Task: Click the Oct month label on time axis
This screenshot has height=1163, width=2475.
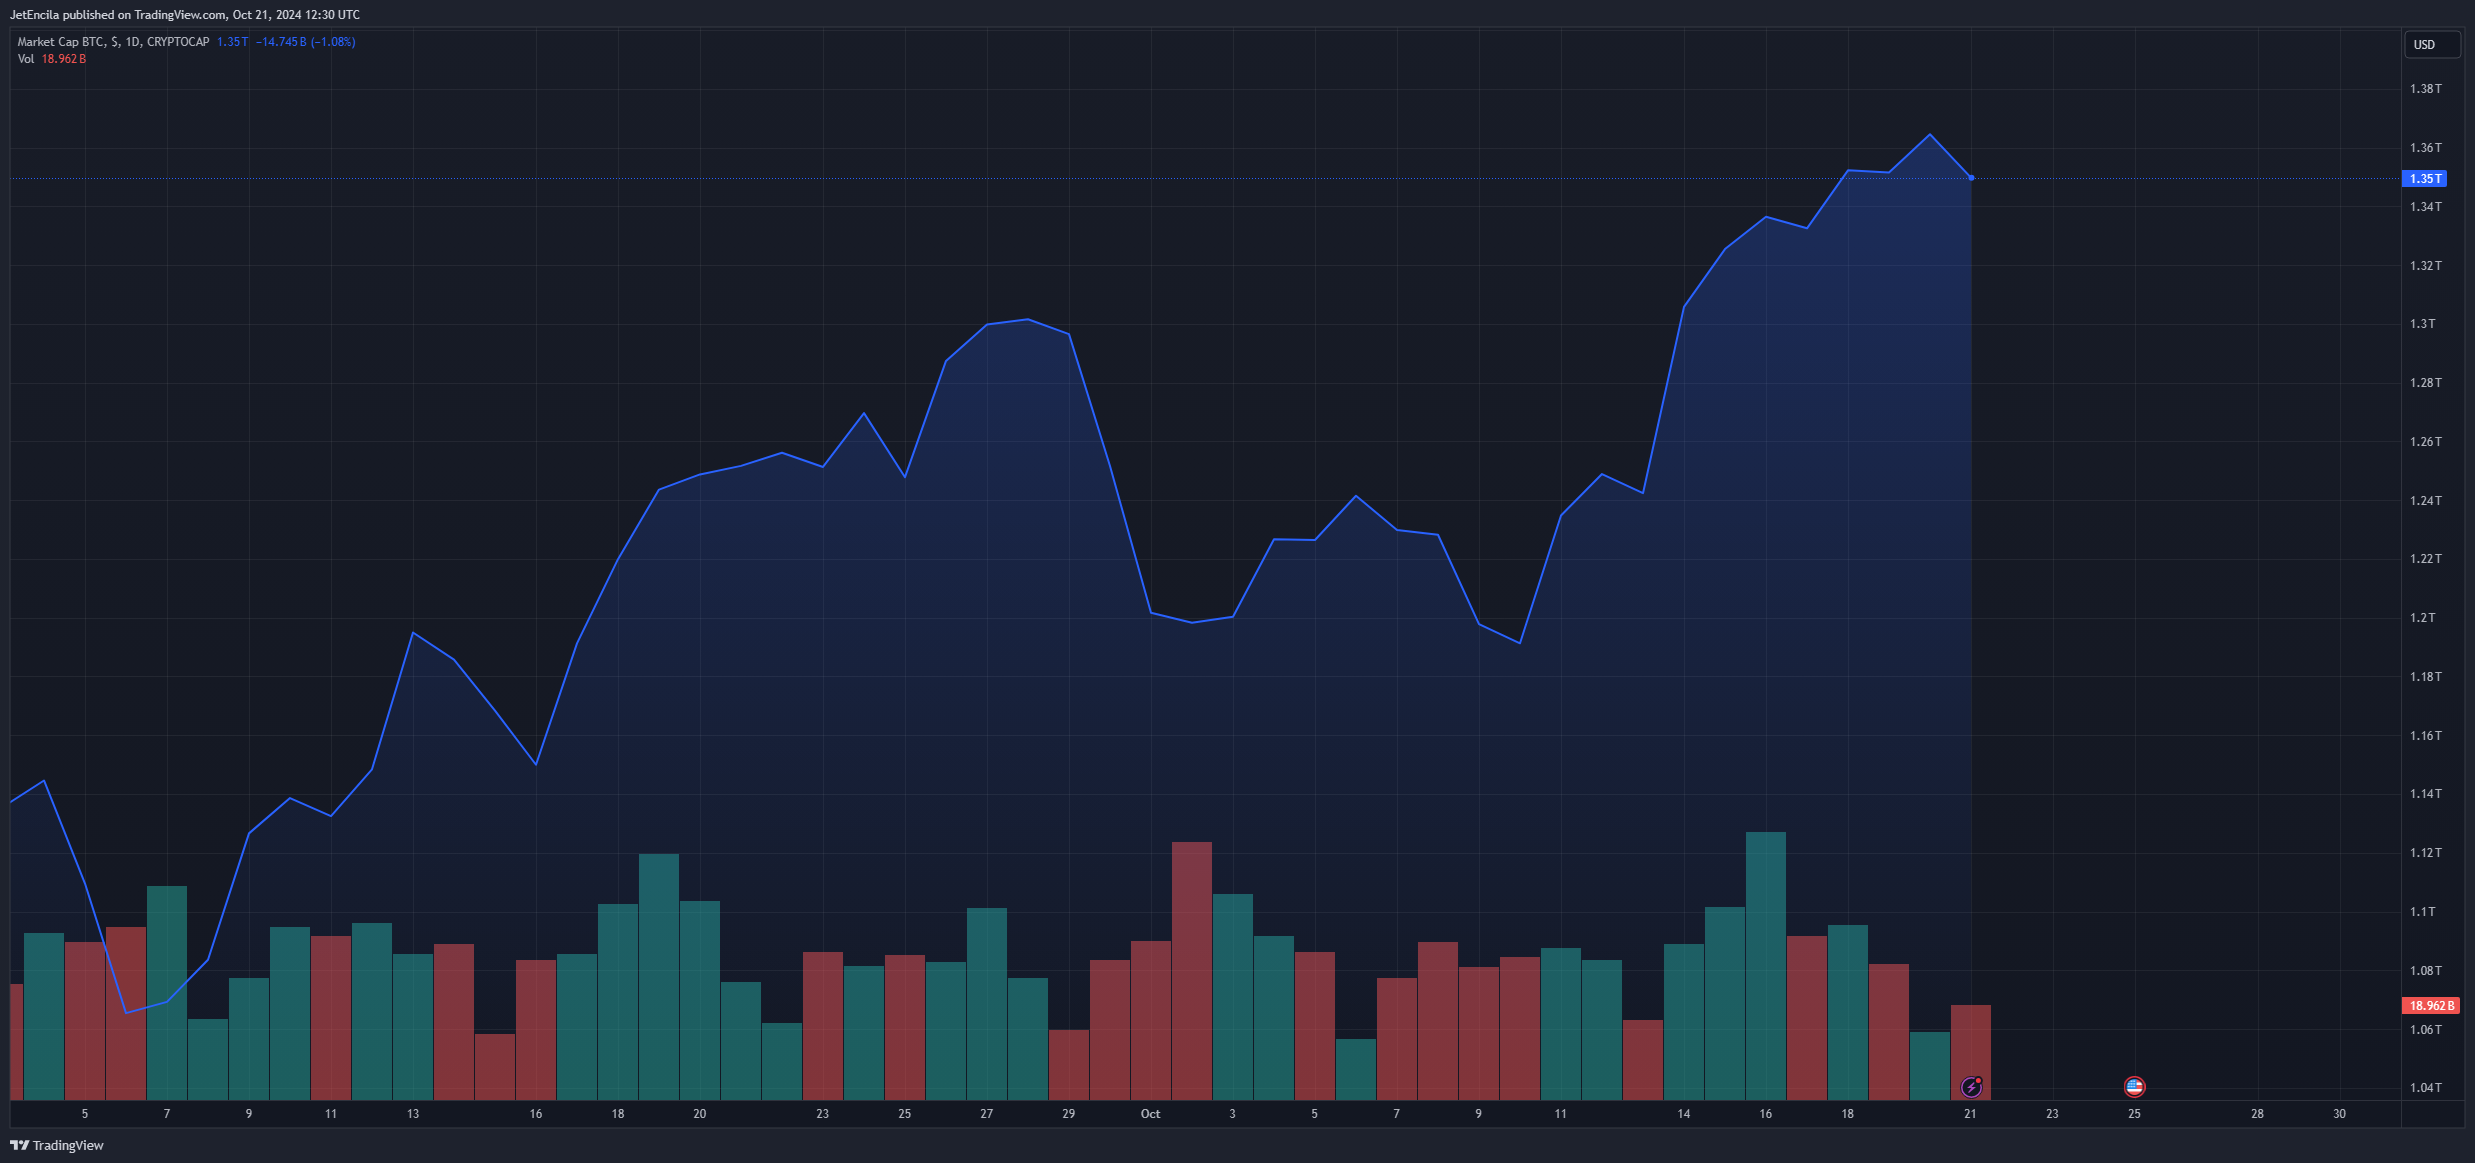Action: [1150, 1114]
